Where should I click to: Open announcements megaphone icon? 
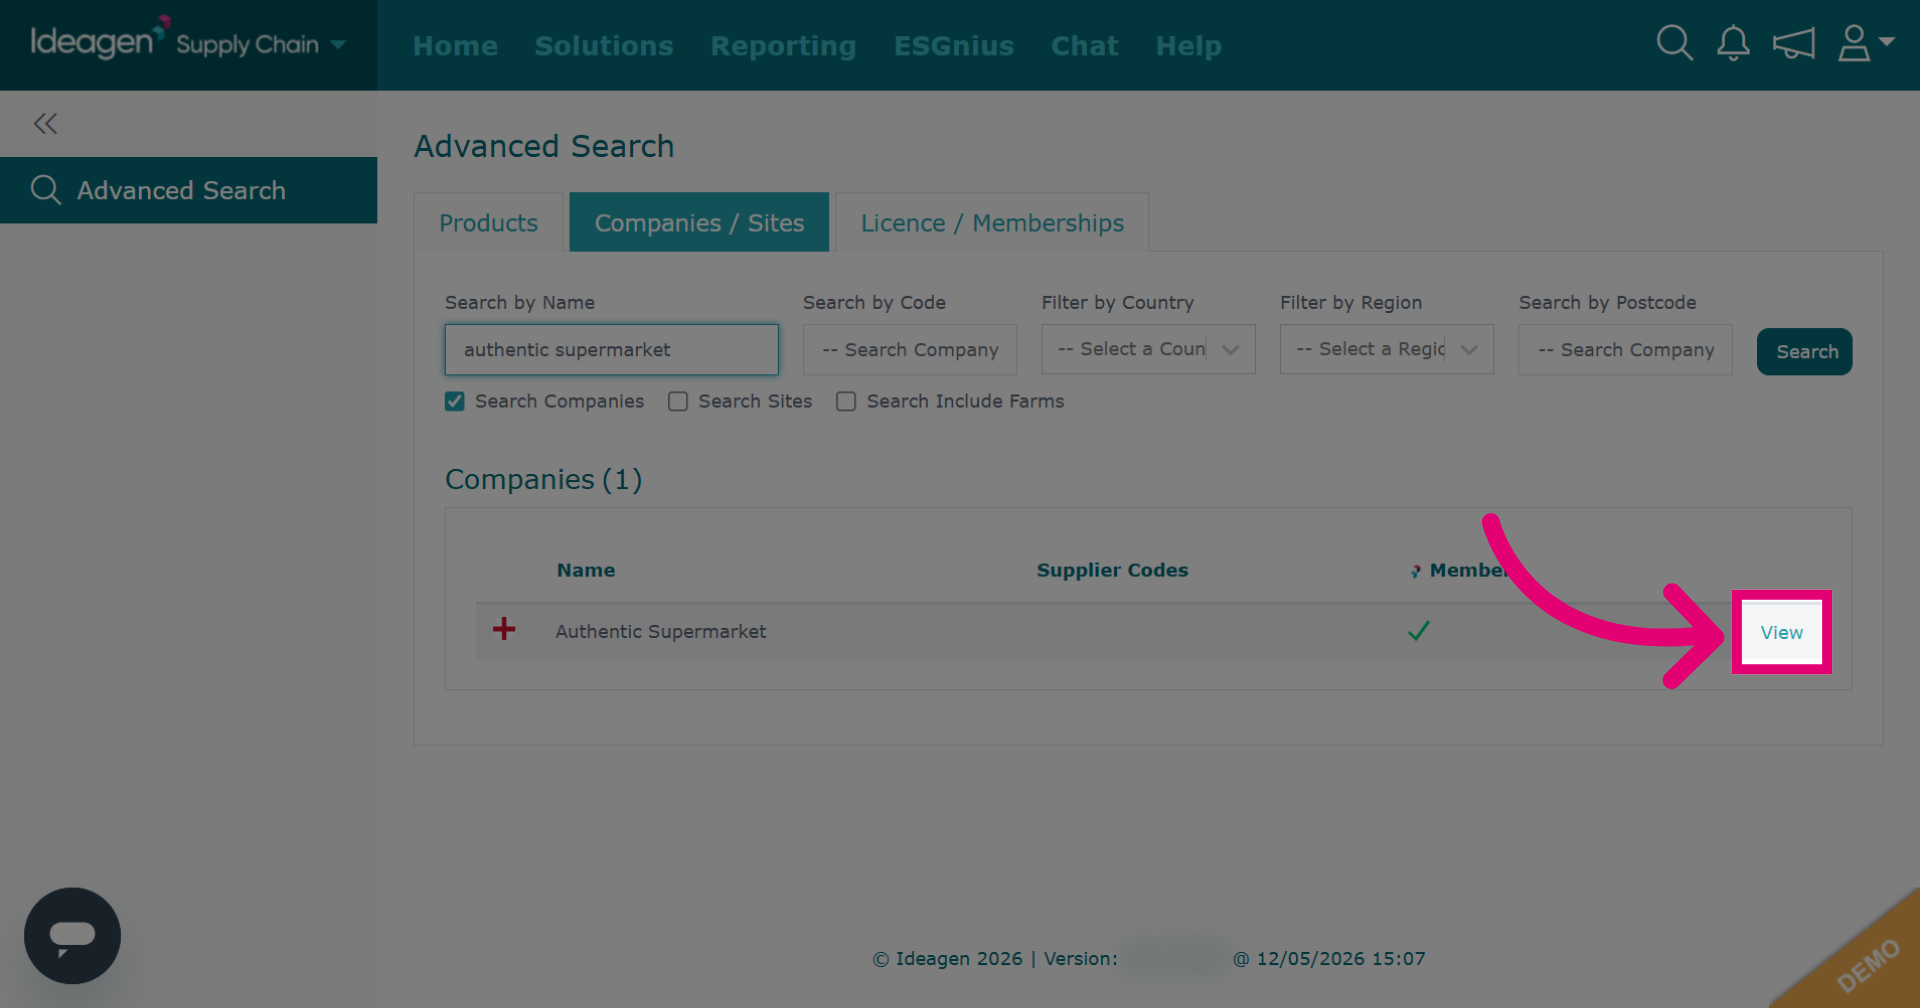[x=1794, y=44]
